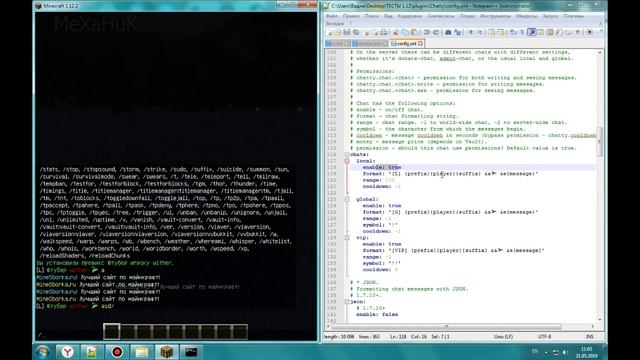Click the Minecraft taskbar icon
640x360 pixels.
pyautogui.click(x=167, y=352)
